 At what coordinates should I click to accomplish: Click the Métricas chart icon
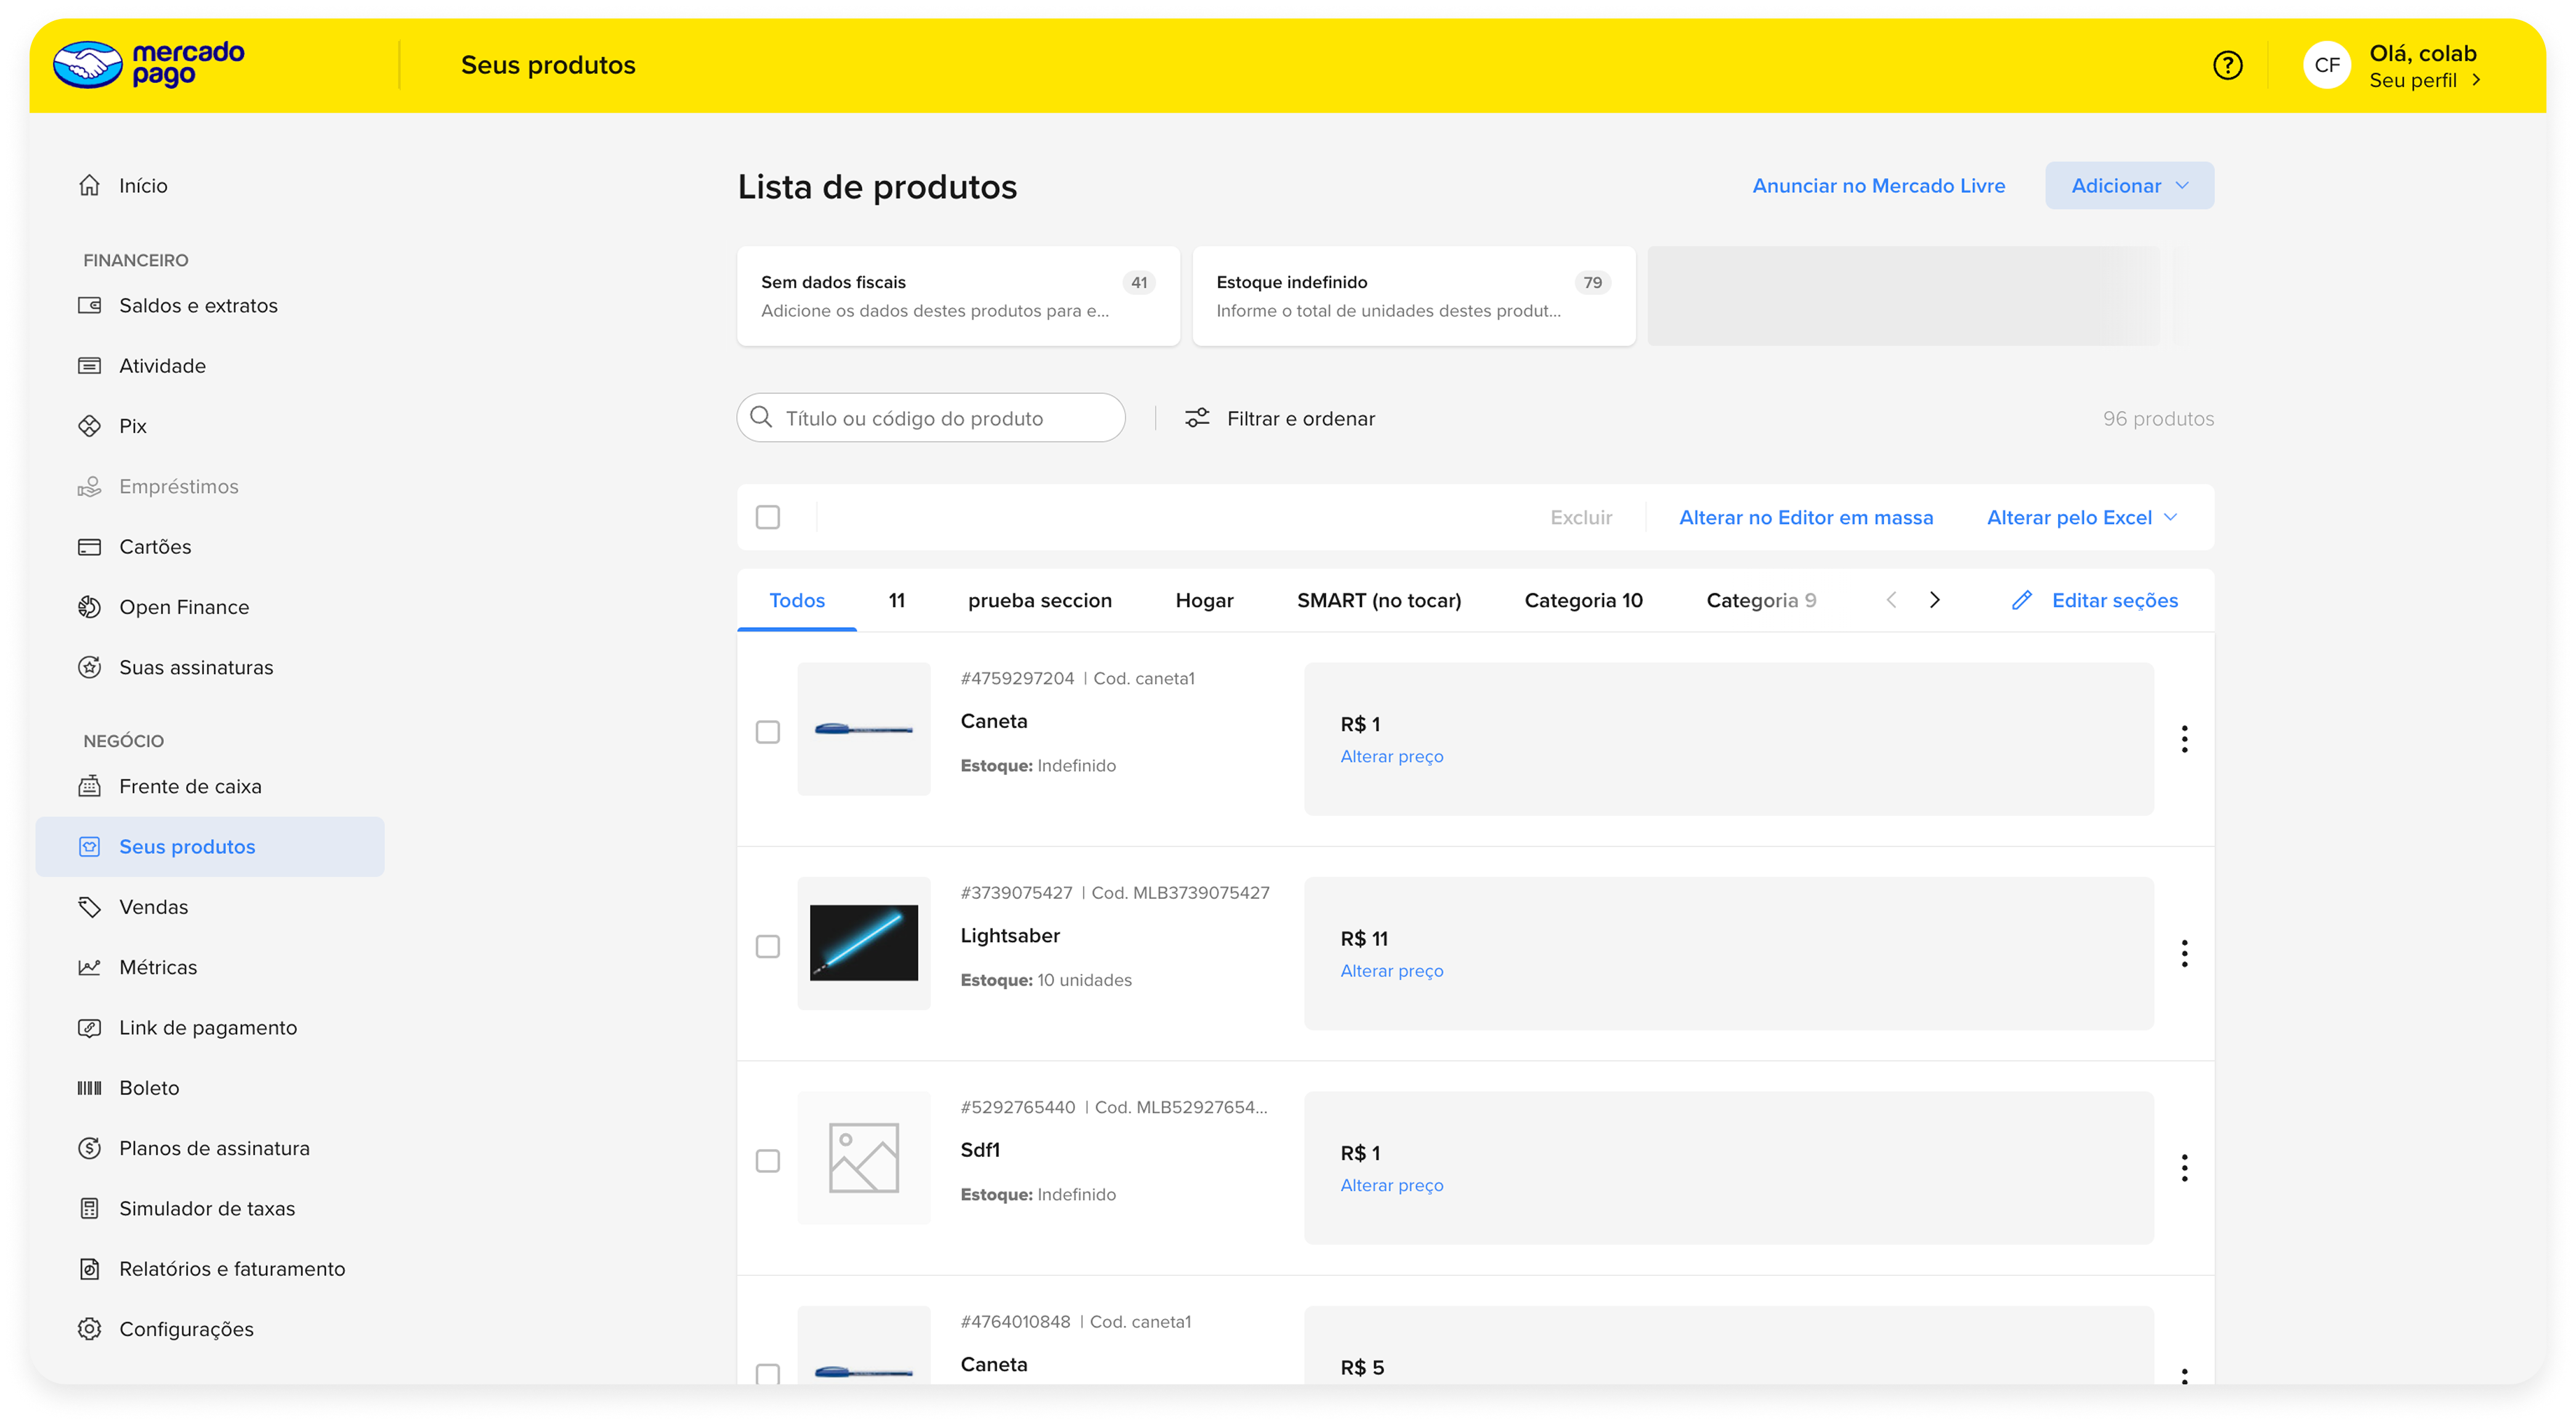tap(89, 967)
